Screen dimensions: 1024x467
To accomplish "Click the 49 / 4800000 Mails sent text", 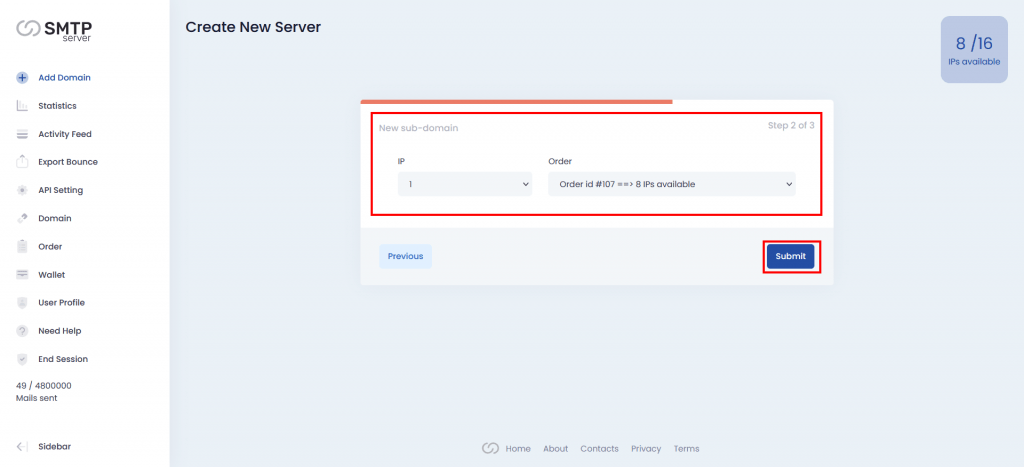I will (x=44, y=392).
